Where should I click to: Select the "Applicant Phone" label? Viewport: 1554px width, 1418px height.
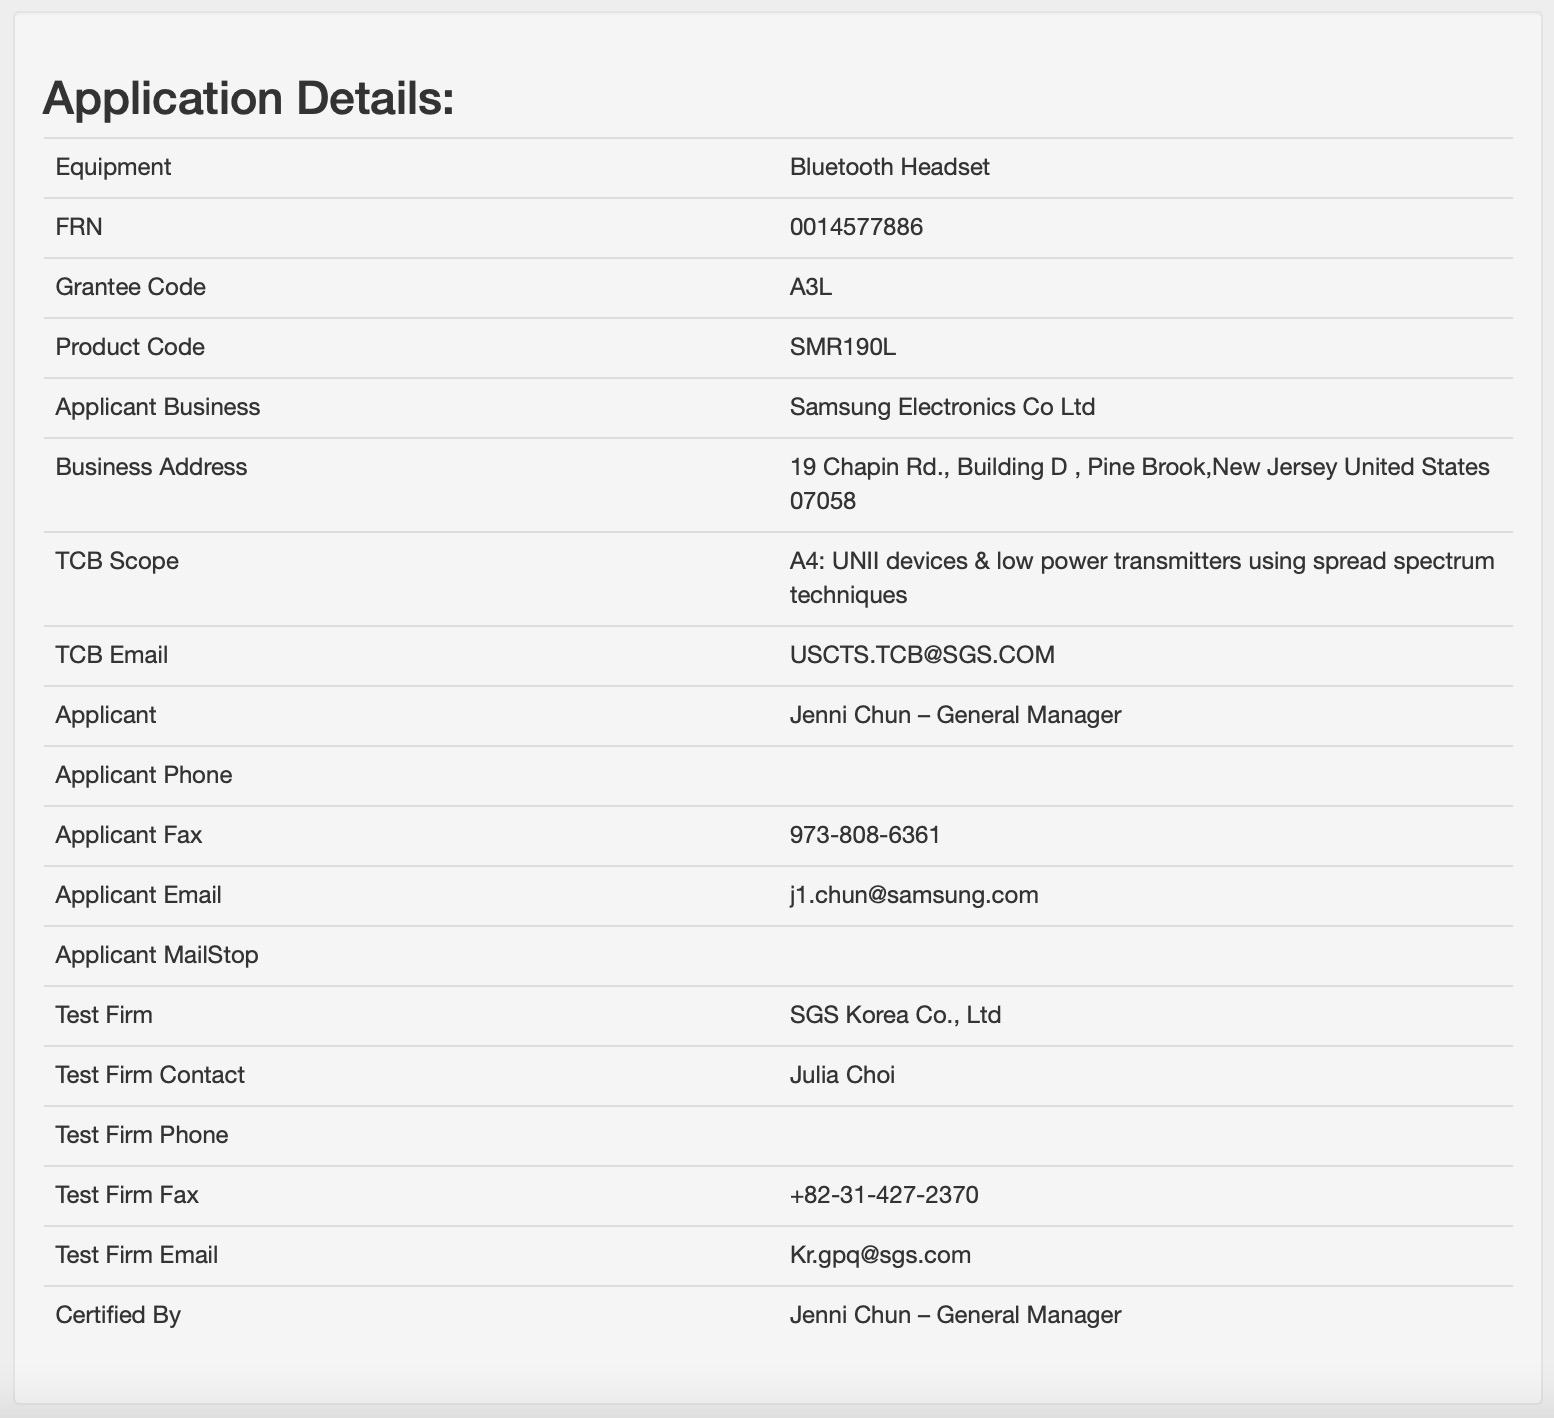click(144, 775)
